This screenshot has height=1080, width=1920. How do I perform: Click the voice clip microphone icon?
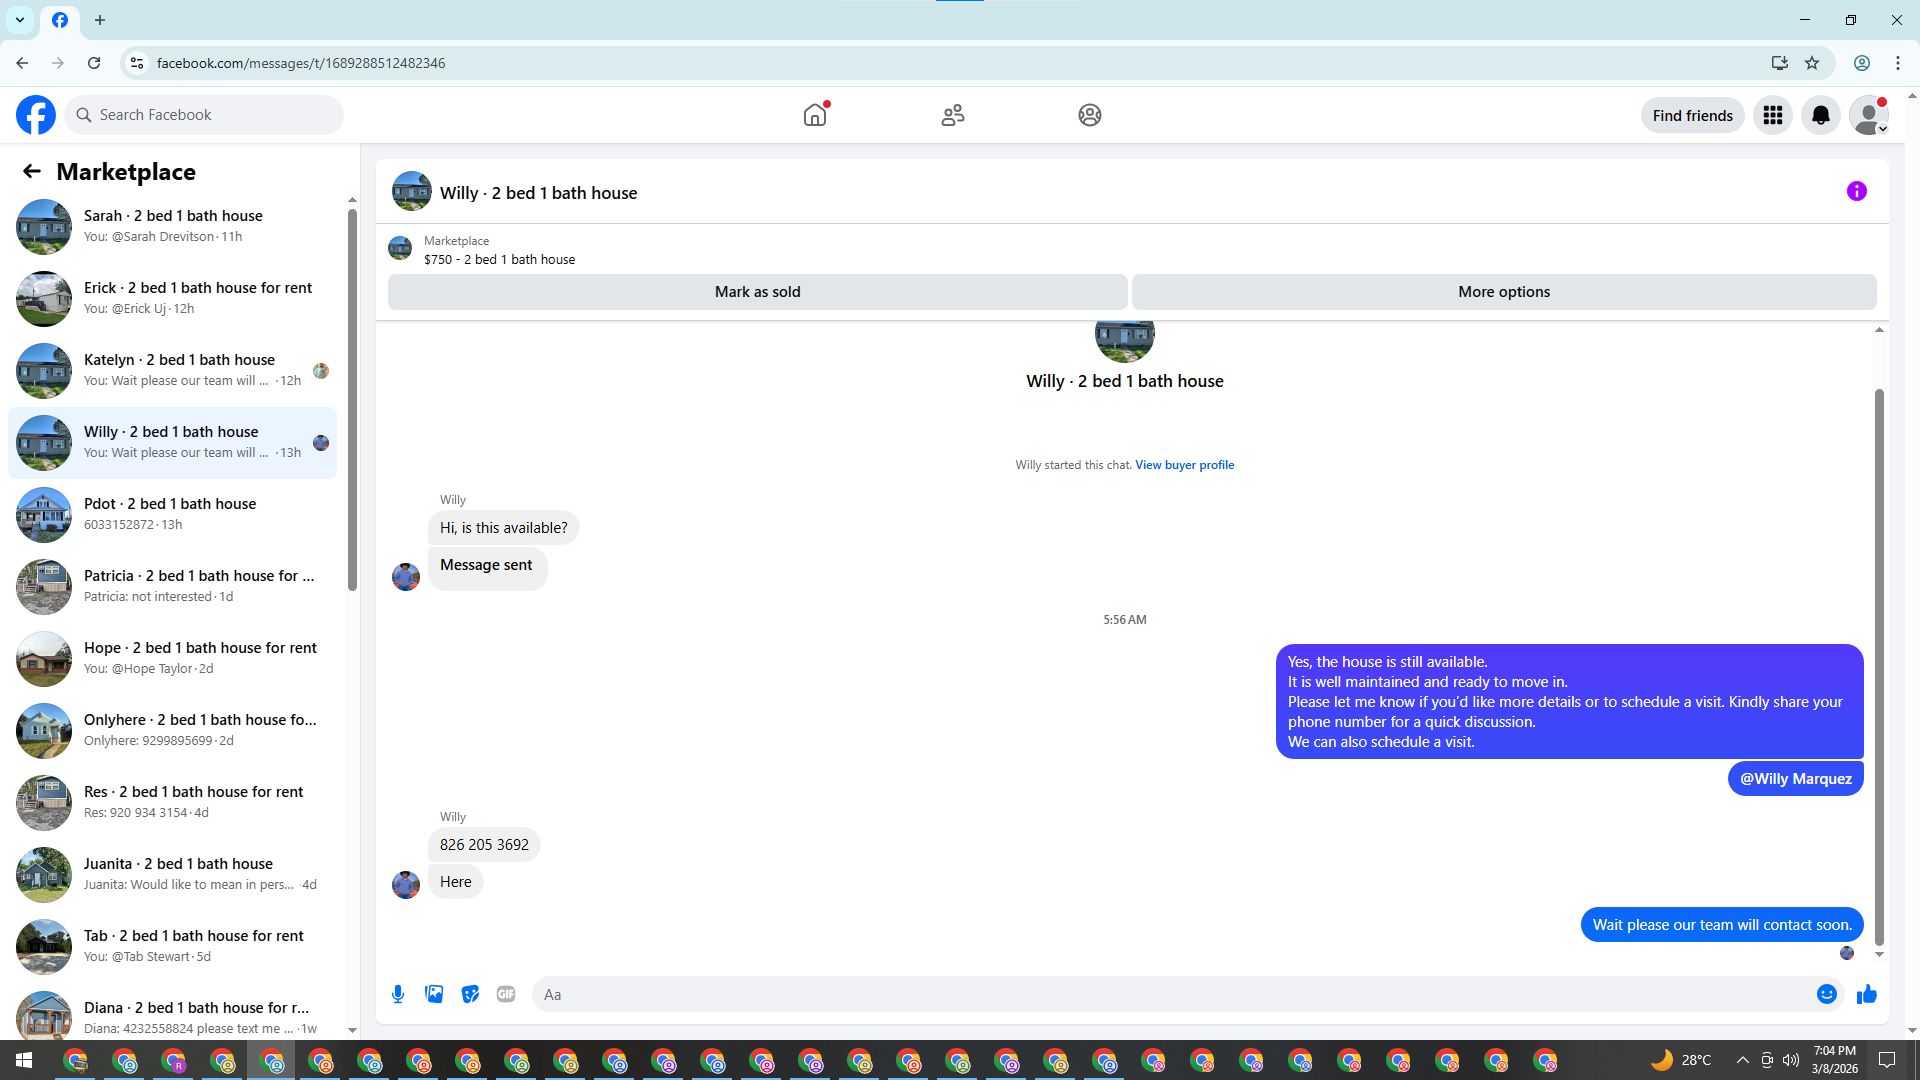pos(398,994)
